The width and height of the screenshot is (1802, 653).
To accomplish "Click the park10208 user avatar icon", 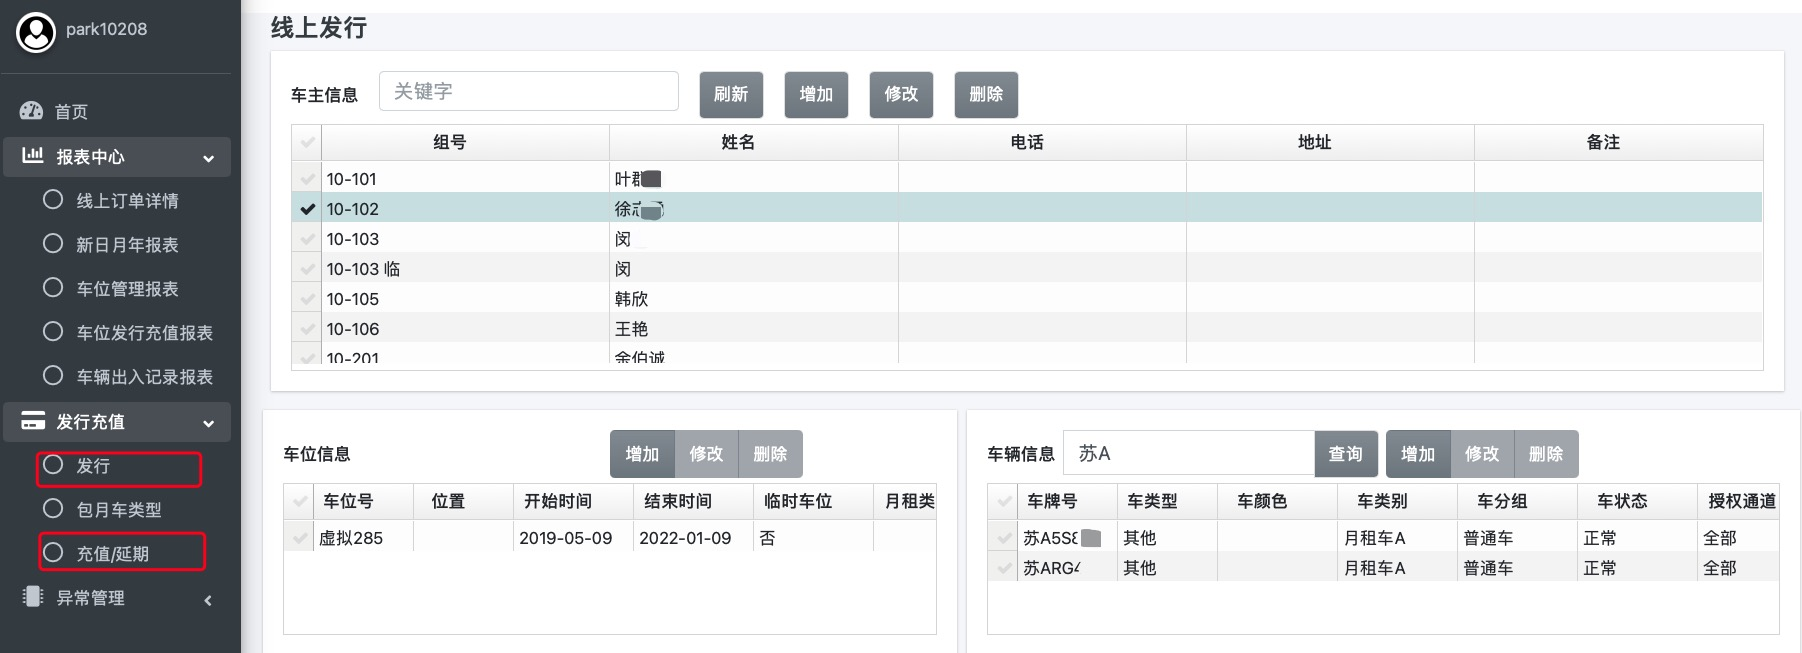I will (36, 32).
